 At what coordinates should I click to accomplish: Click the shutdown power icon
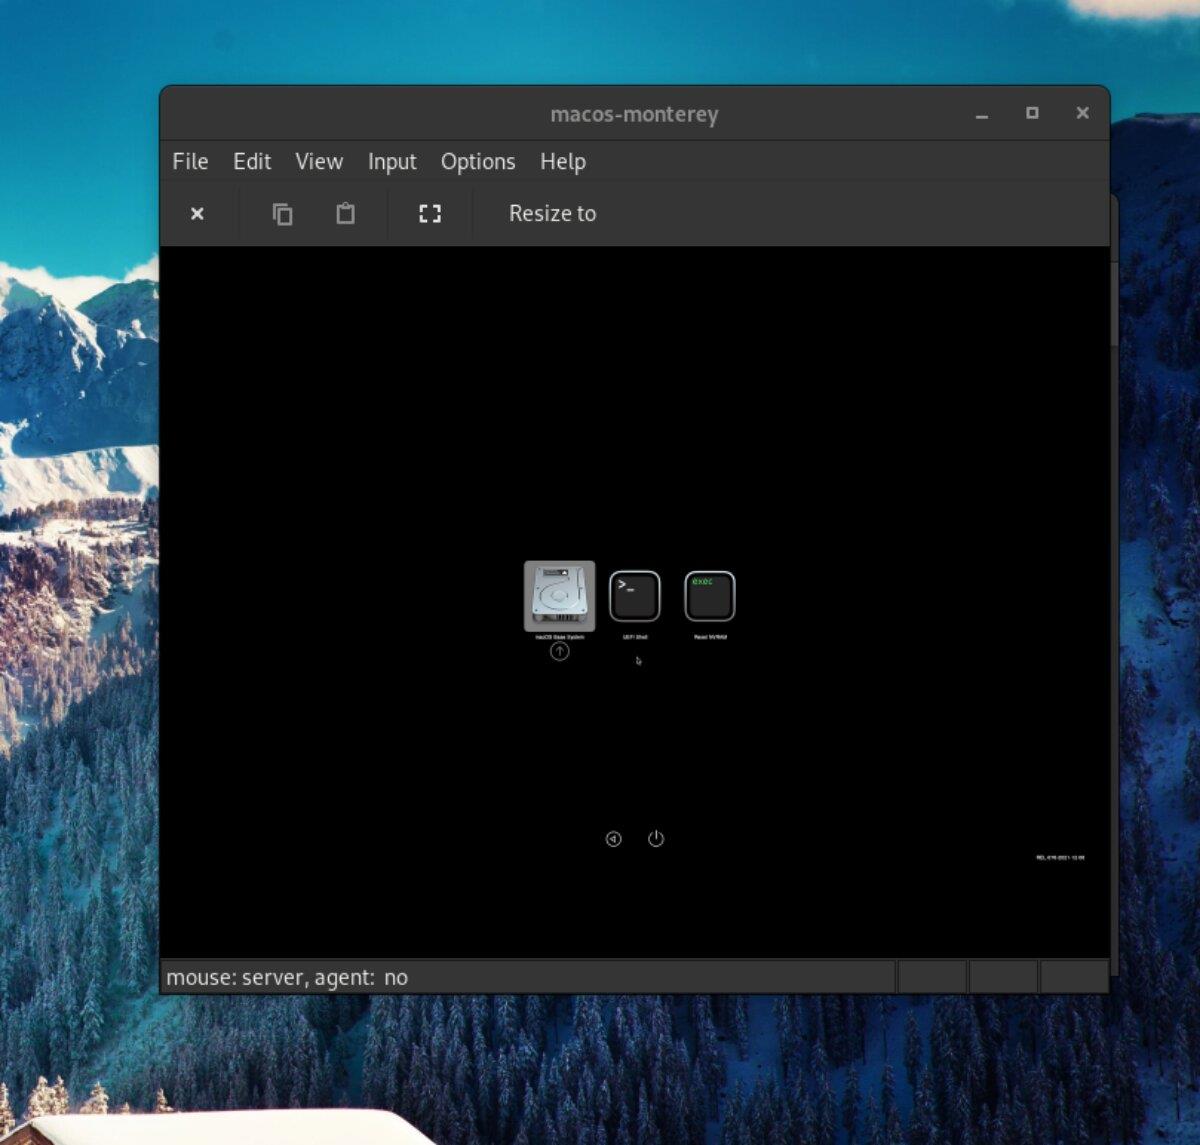click(656, 839)
